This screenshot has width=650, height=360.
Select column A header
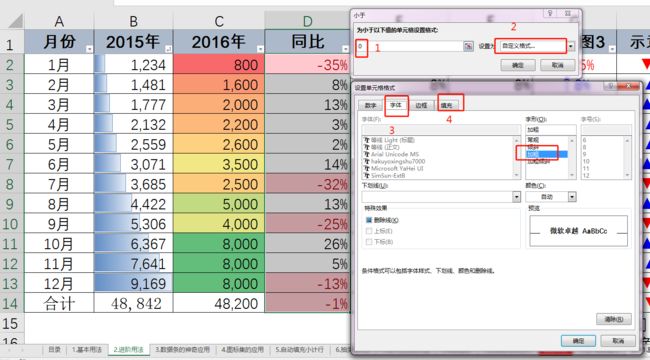(59, 21)
